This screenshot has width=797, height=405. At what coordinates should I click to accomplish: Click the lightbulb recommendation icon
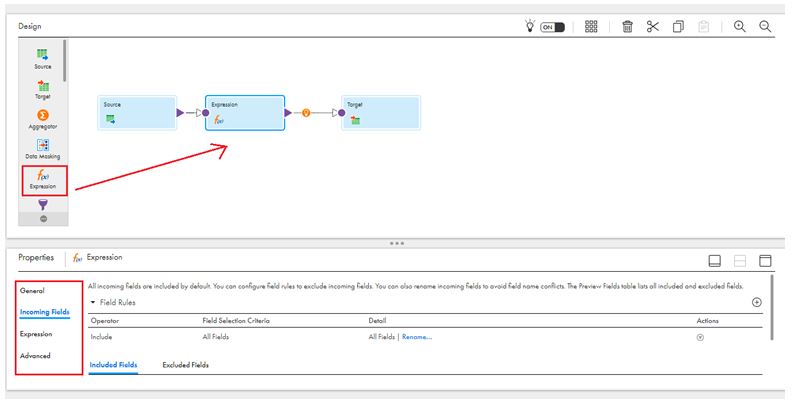tap(530, 26)
